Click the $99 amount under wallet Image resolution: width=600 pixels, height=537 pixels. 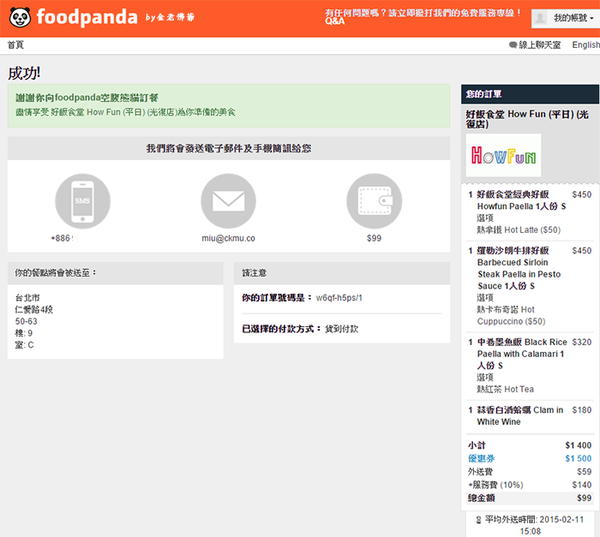374,238
